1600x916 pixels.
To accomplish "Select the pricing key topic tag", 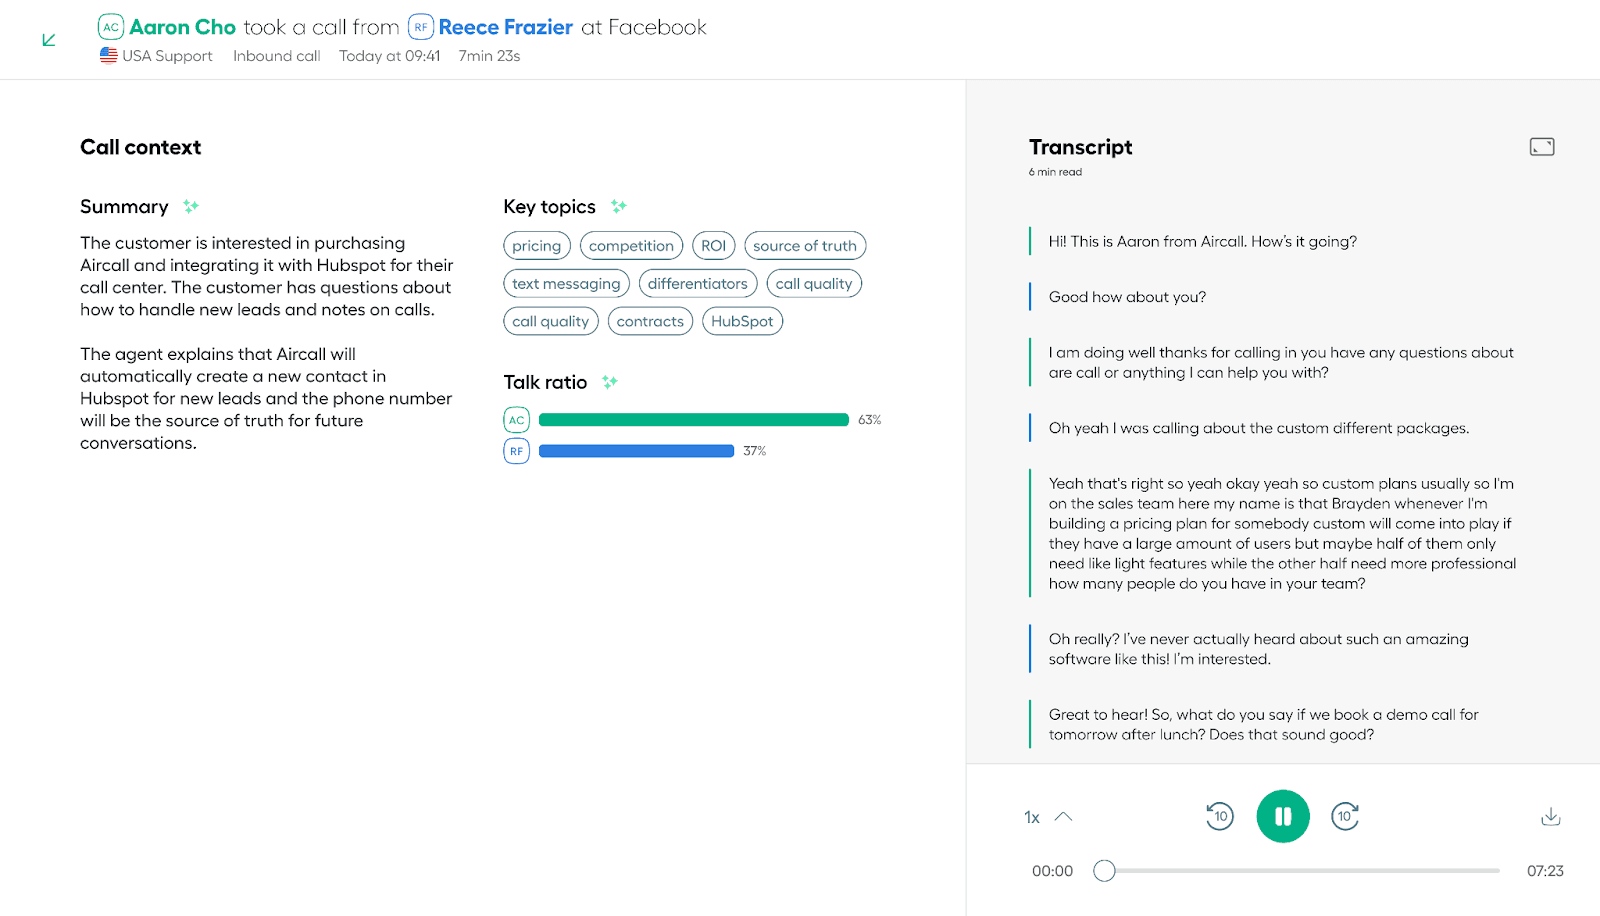I will coord(536,246).
